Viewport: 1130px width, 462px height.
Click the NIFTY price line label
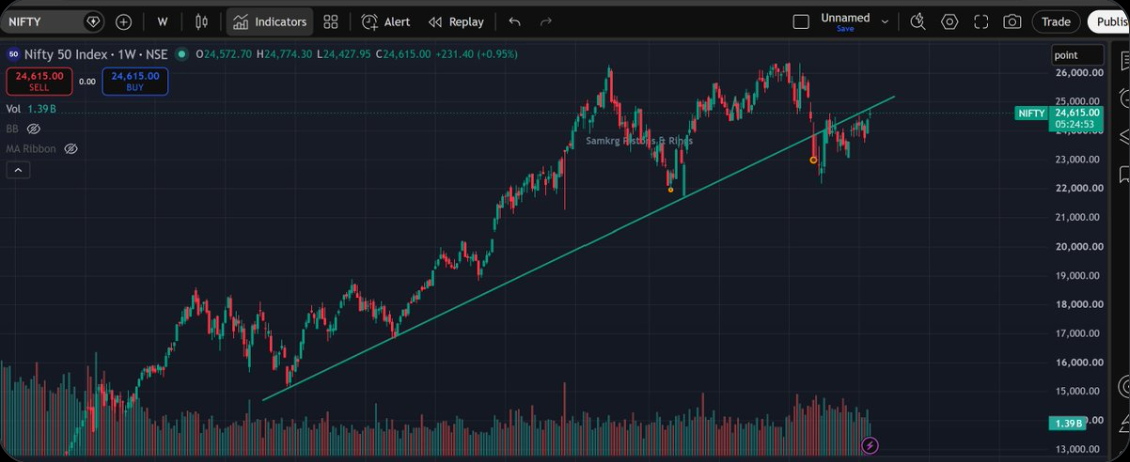1031,113
